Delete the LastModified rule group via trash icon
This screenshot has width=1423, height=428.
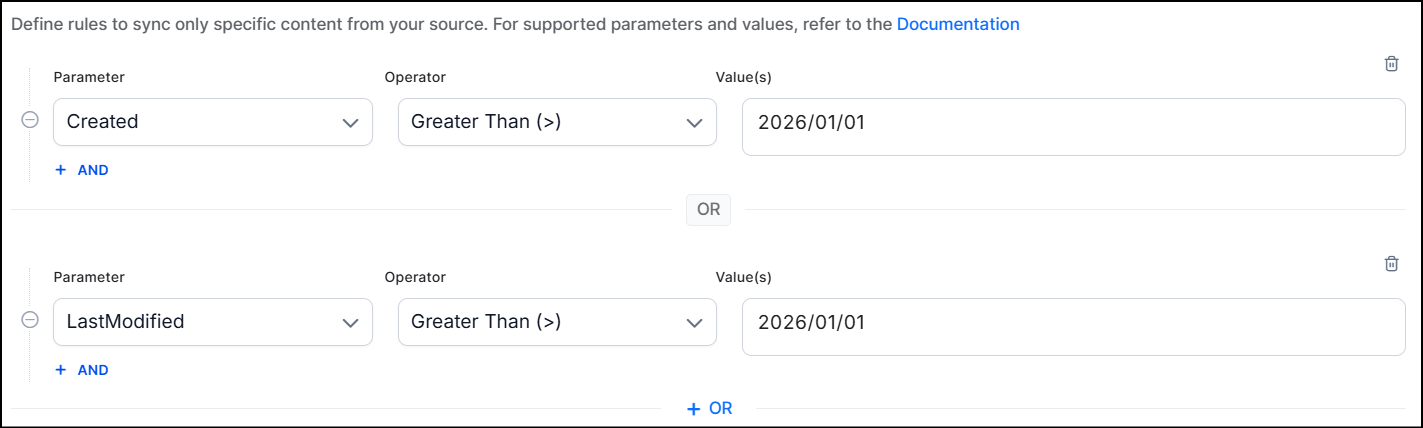1391,264
